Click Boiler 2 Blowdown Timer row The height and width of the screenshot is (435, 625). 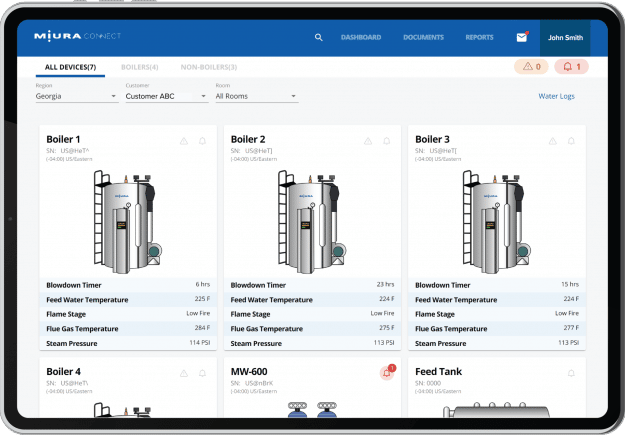click(312, 285)
